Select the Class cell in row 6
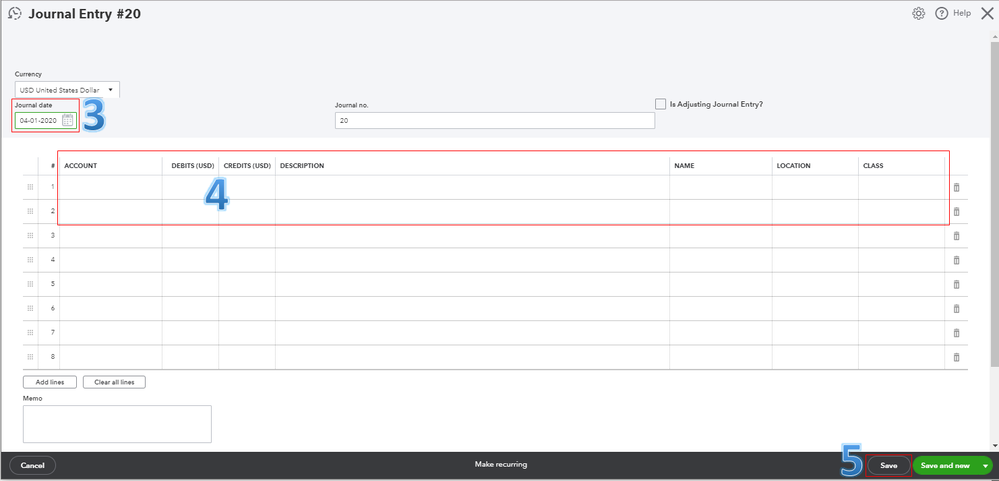This screenshot has height=481, width=999. [x=902, y=308]
